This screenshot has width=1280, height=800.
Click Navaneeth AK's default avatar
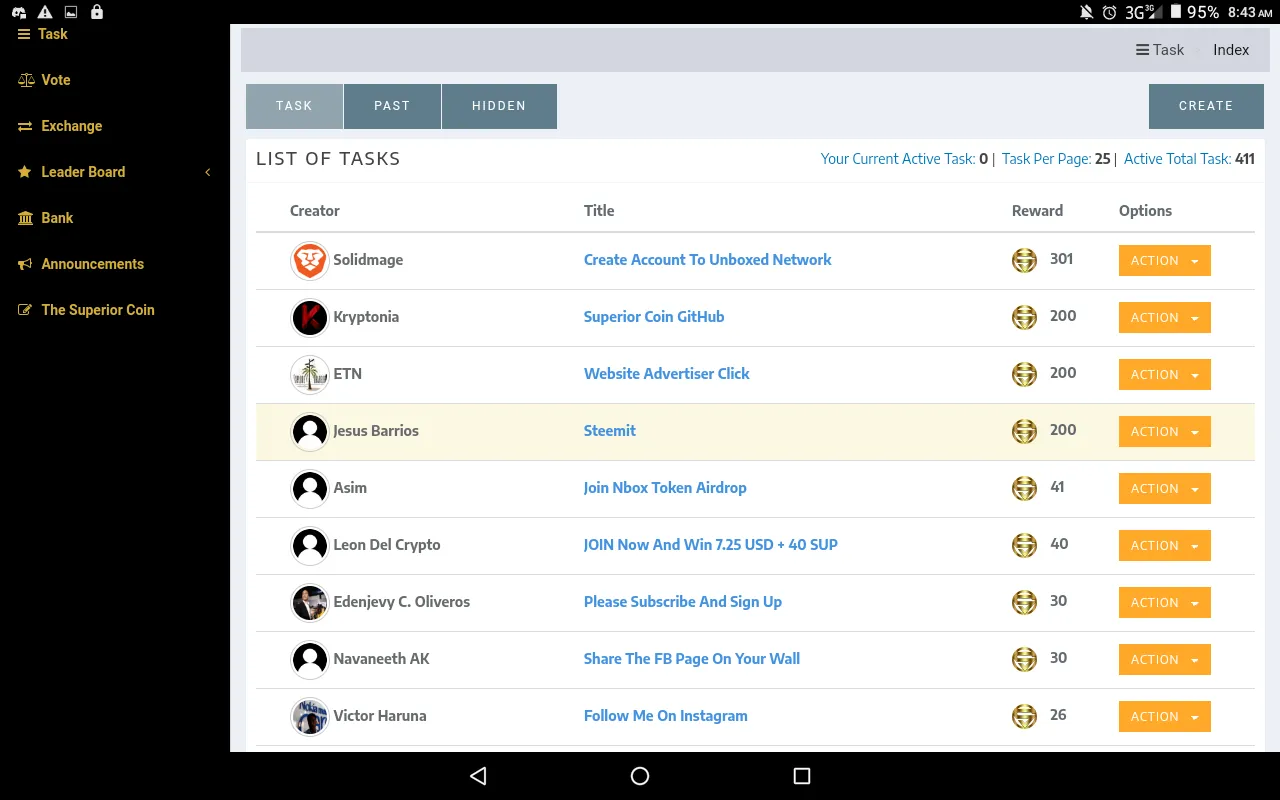[310, 660]
